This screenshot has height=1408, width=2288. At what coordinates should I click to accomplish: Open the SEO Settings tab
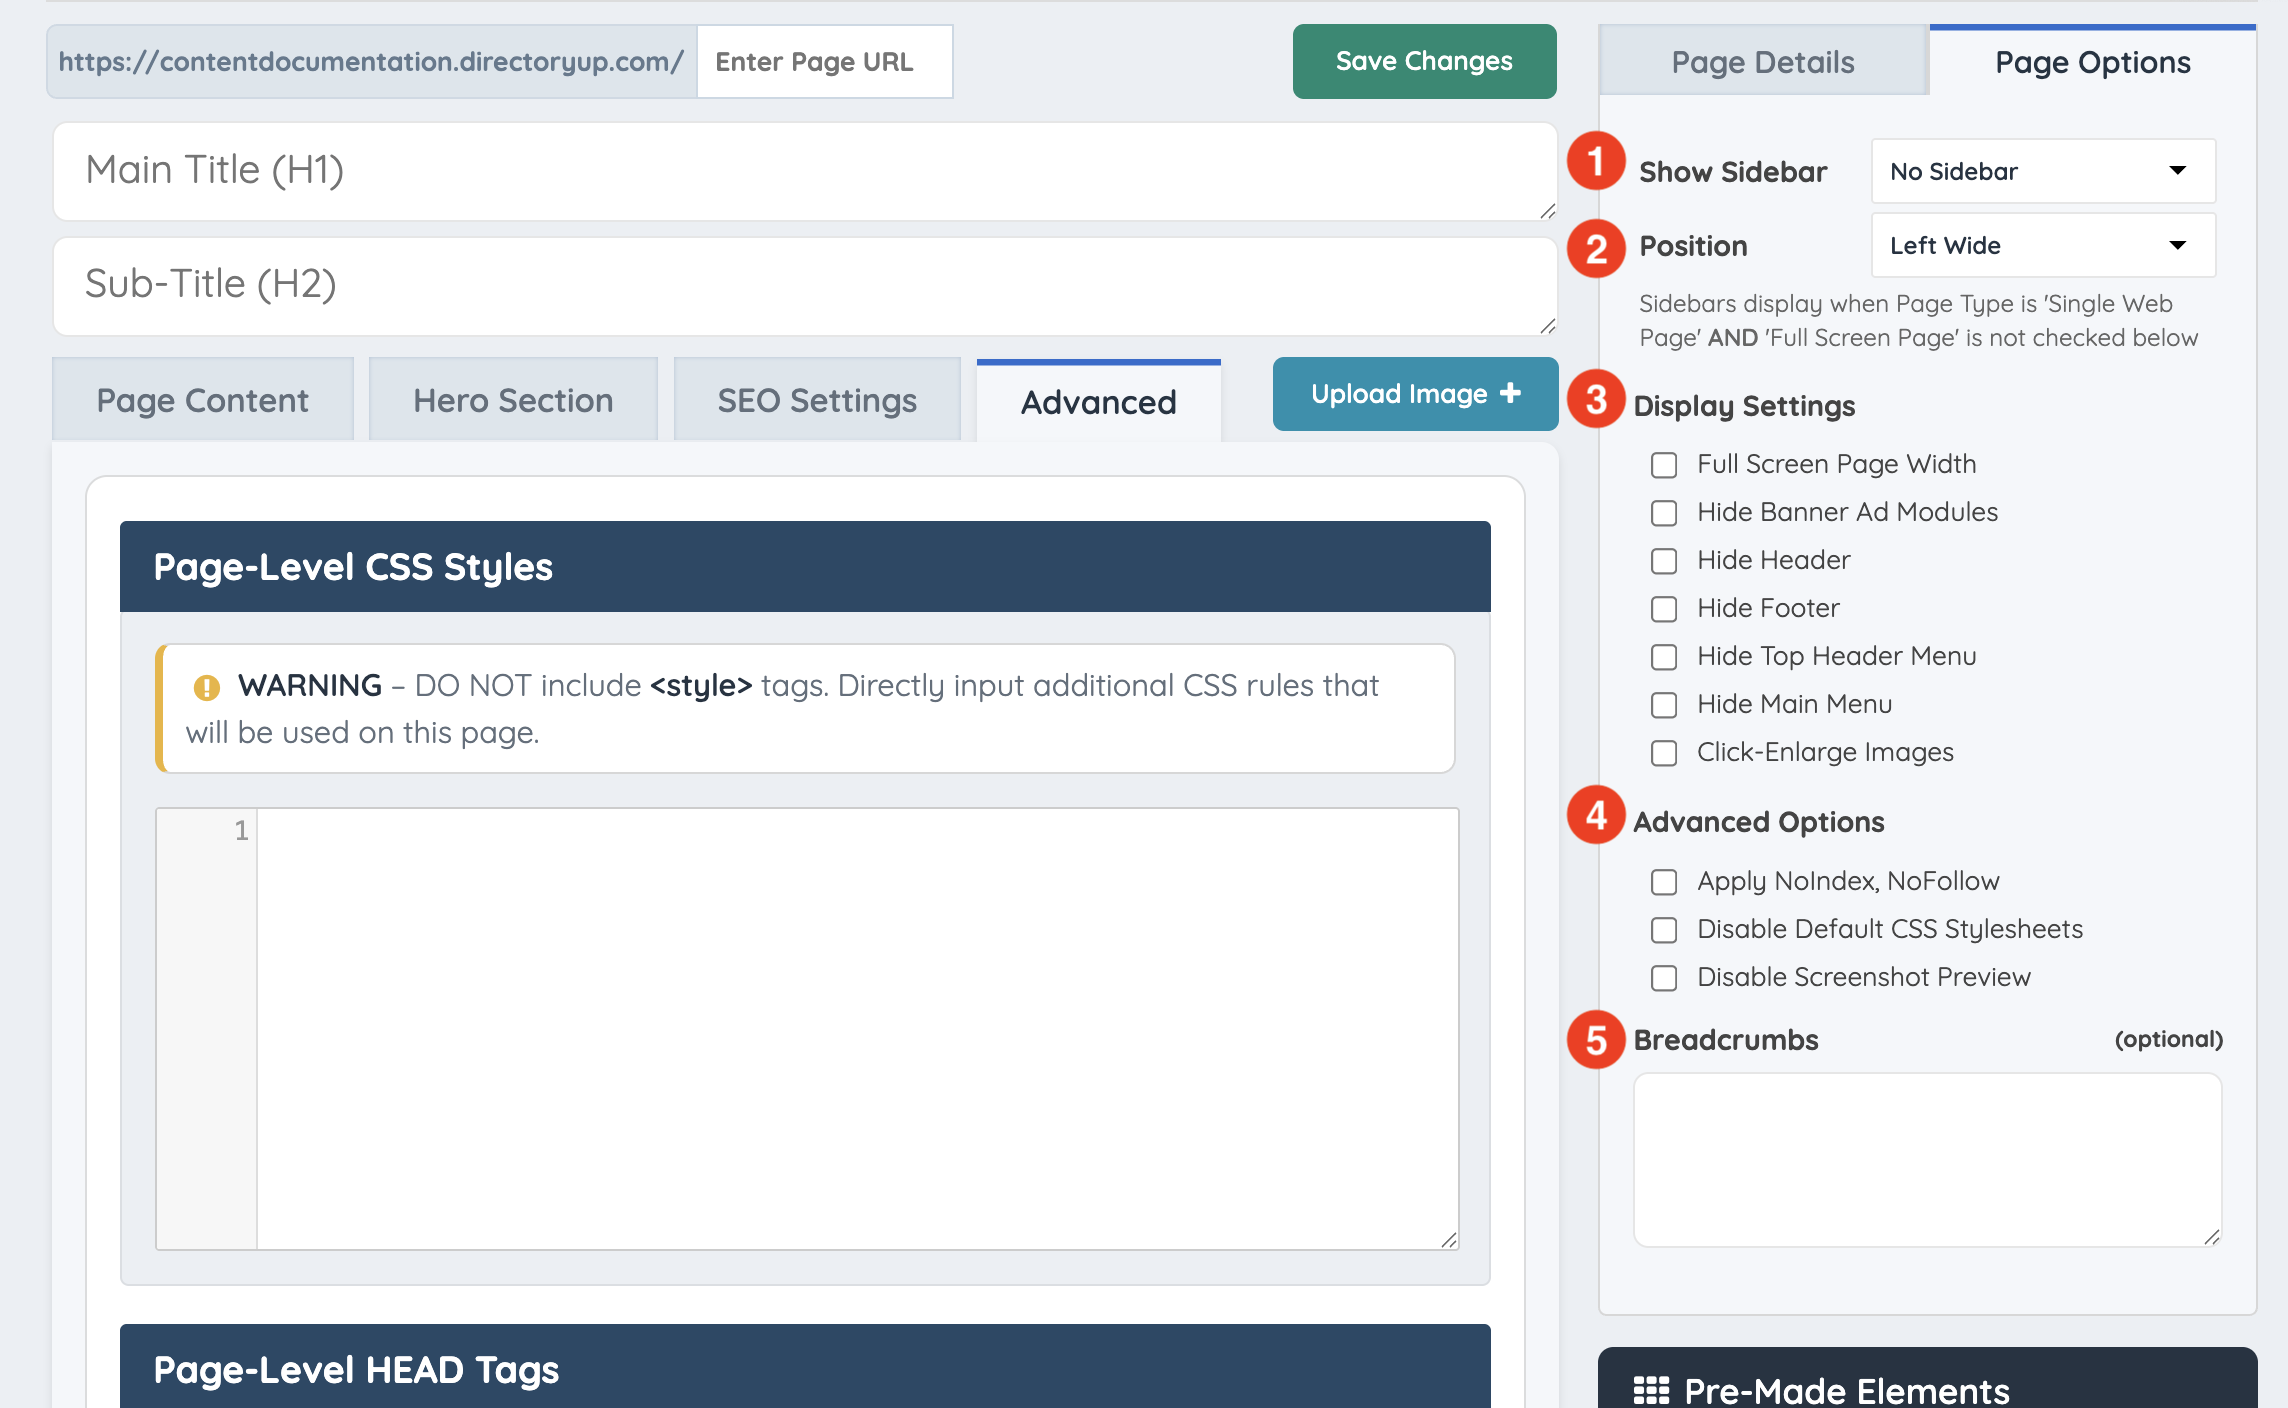[817, 400]
